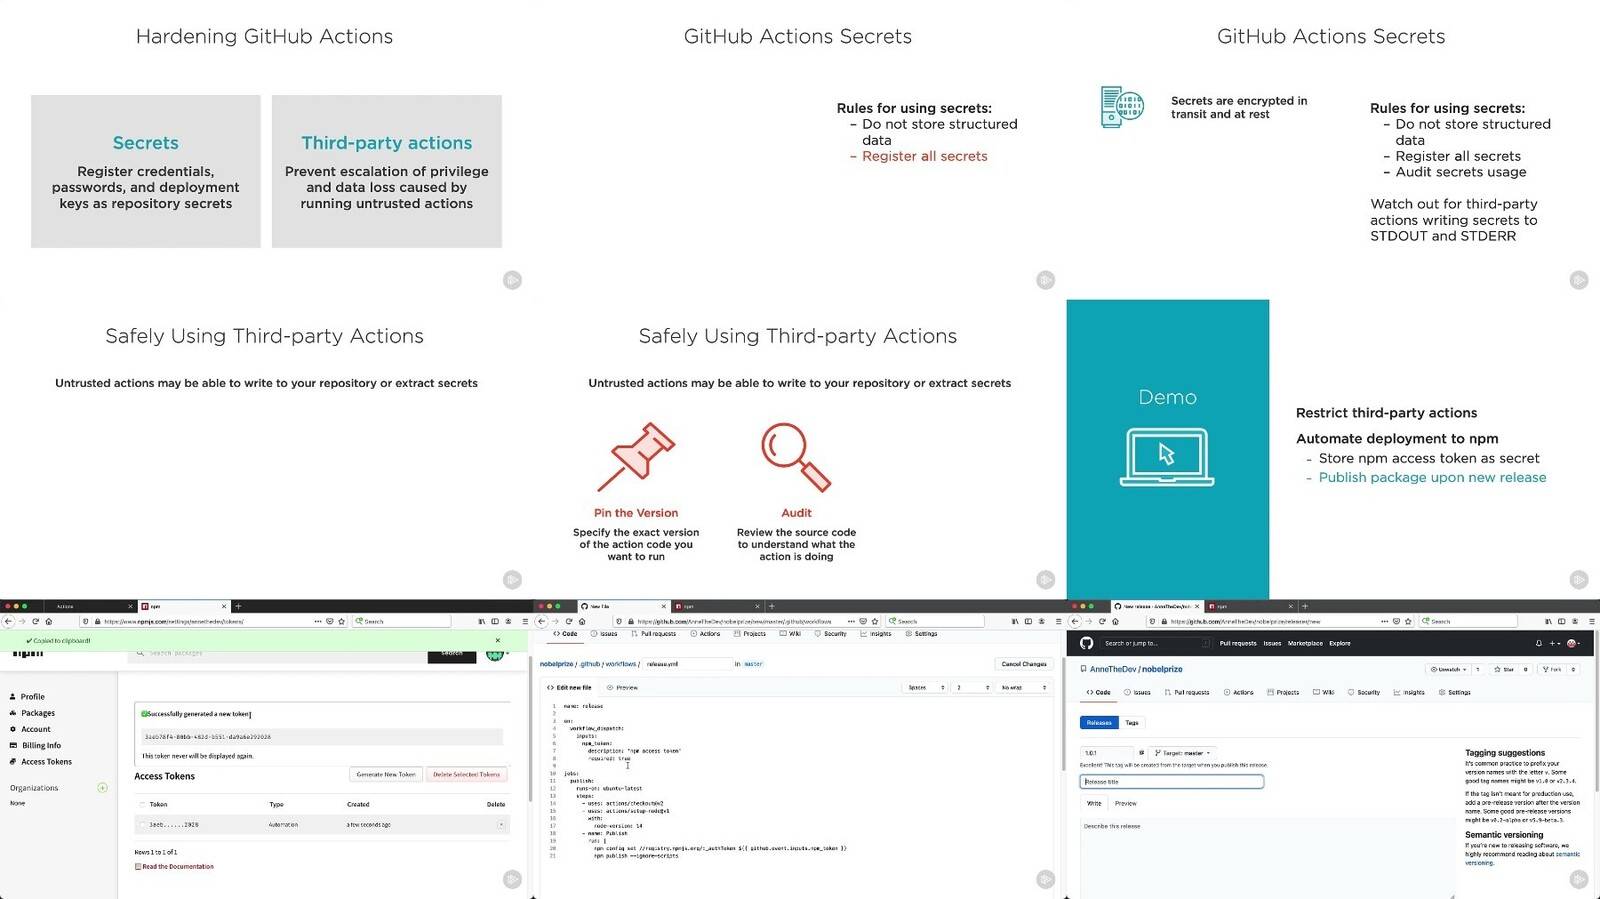Toggle Firefox sidebars icon in npm window
This screenshot has height=899, width=1600.
pos(495,621)
